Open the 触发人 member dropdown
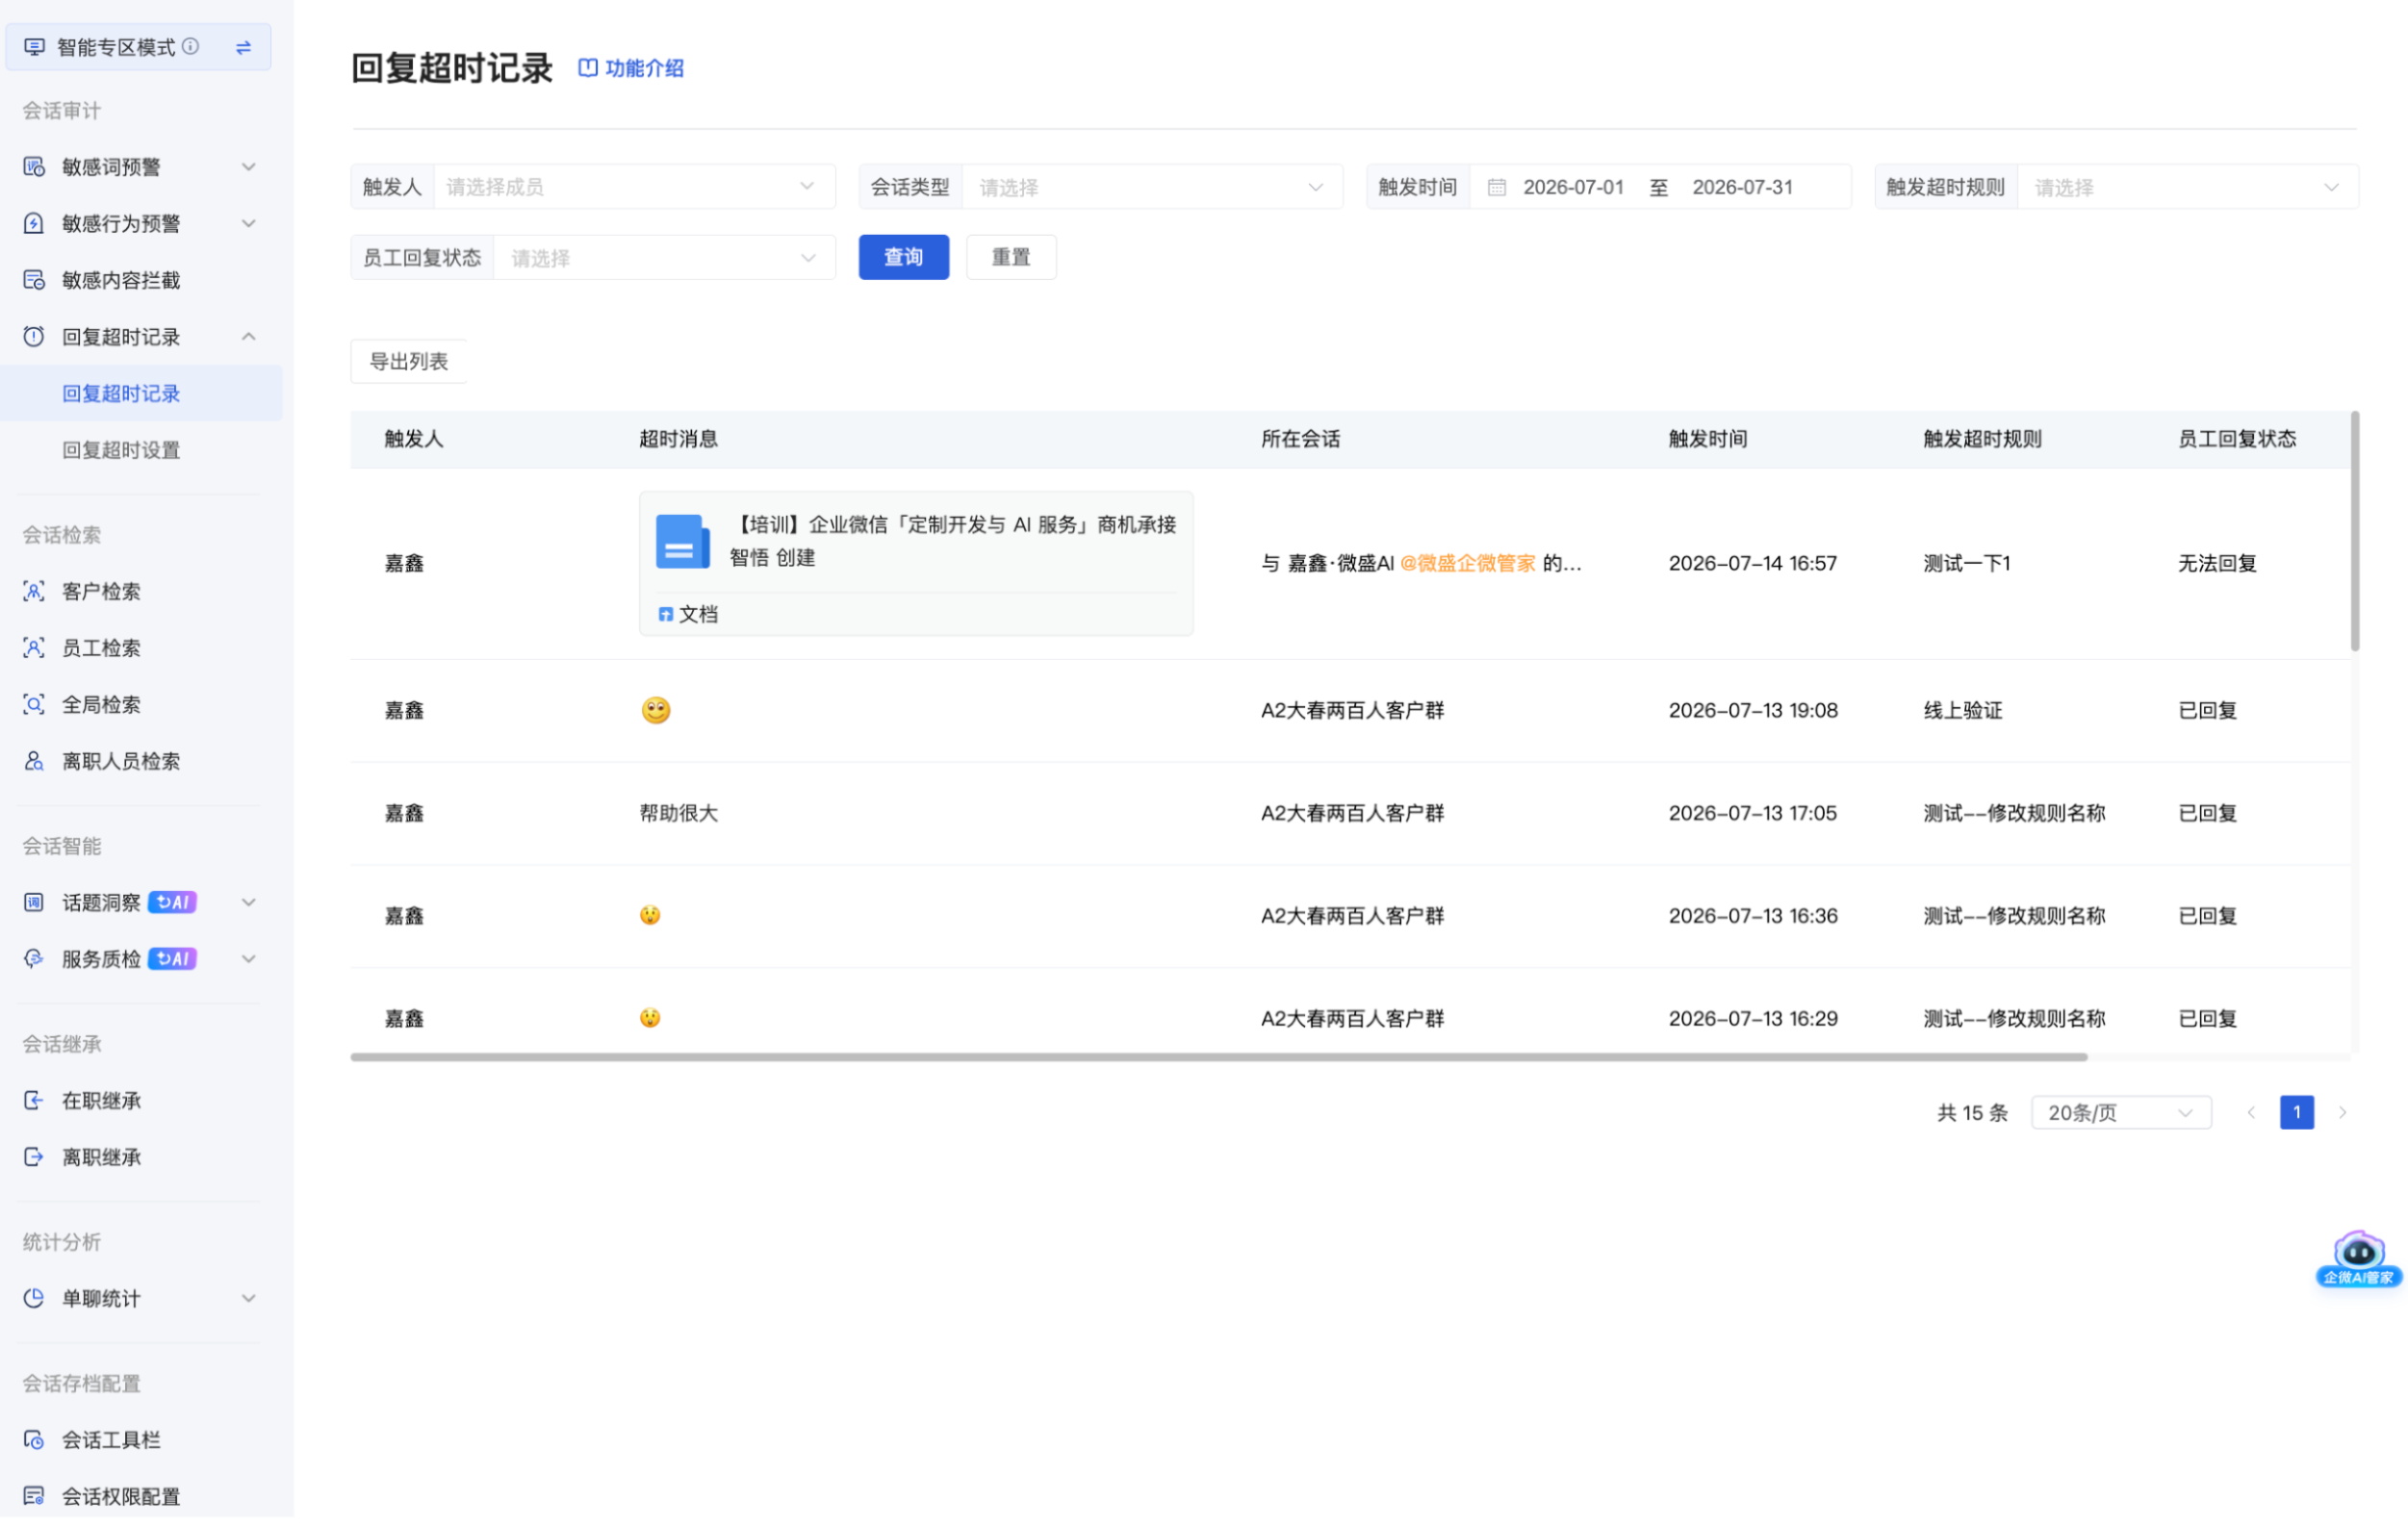Image resolution: width=2408 pixels, height=1525 pixels. (635, 187)
